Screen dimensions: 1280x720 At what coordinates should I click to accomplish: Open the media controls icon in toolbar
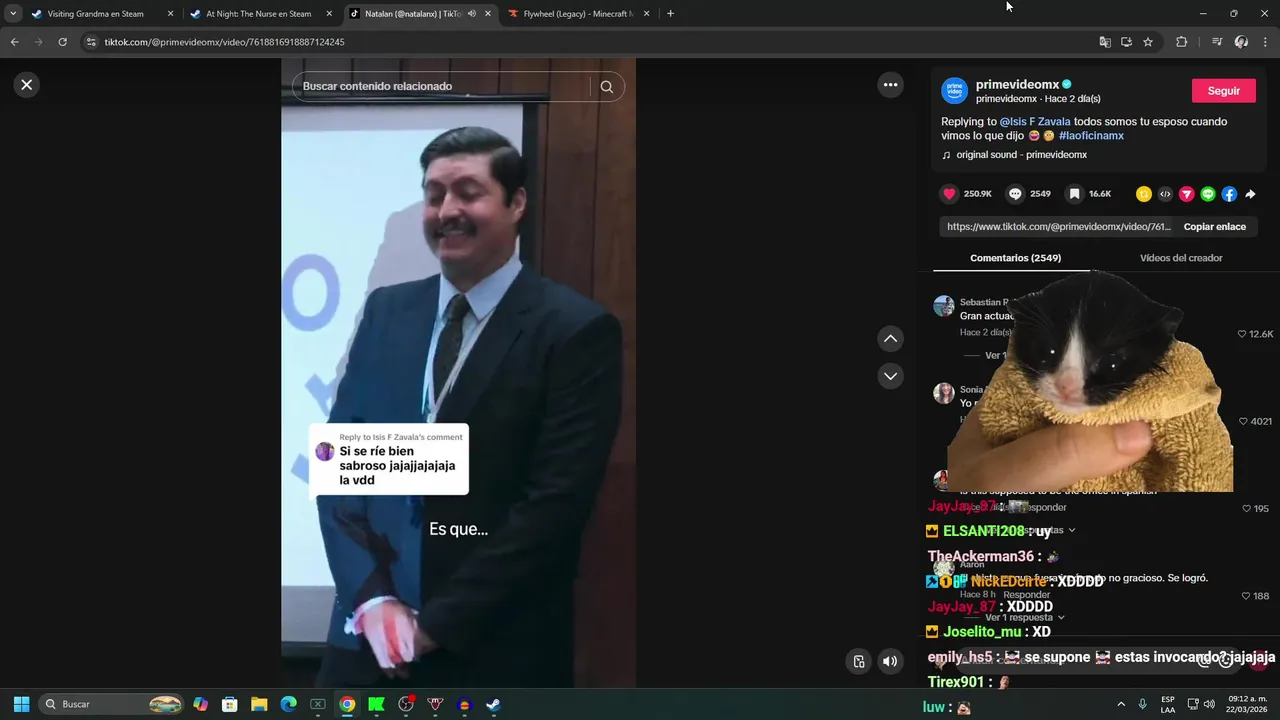(x=1217, y=42)
